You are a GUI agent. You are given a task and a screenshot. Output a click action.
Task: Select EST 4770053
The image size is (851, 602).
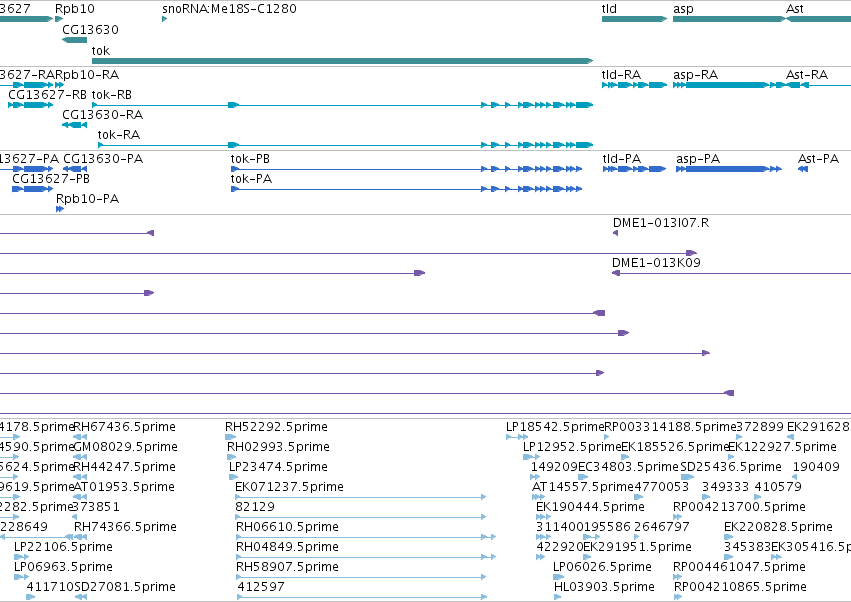pos(662,487)
